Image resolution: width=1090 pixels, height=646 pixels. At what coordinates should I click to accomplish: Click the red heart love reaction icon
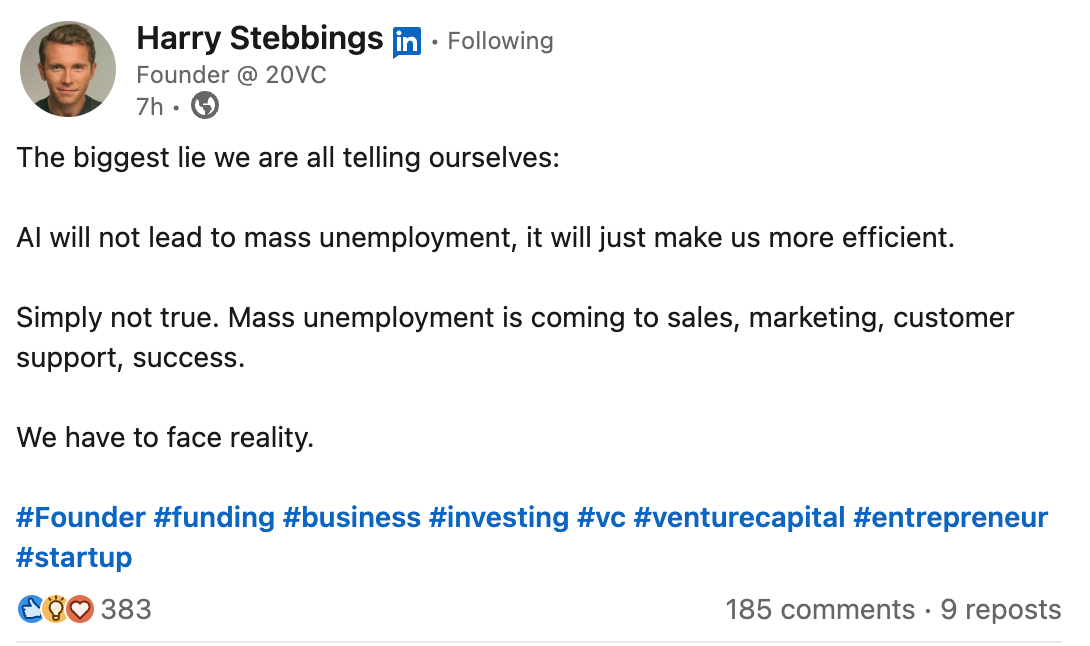coord(81,609)
